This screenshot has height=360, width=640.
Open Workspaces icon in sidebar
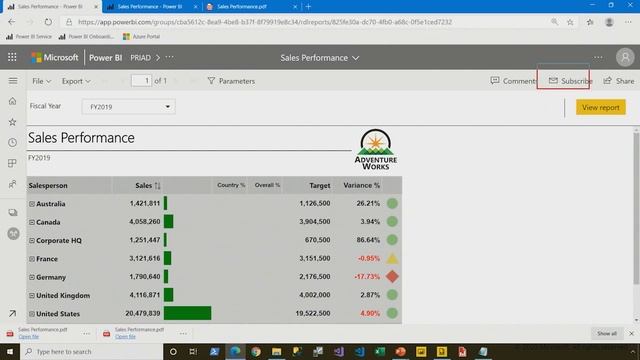click(13, 212)
